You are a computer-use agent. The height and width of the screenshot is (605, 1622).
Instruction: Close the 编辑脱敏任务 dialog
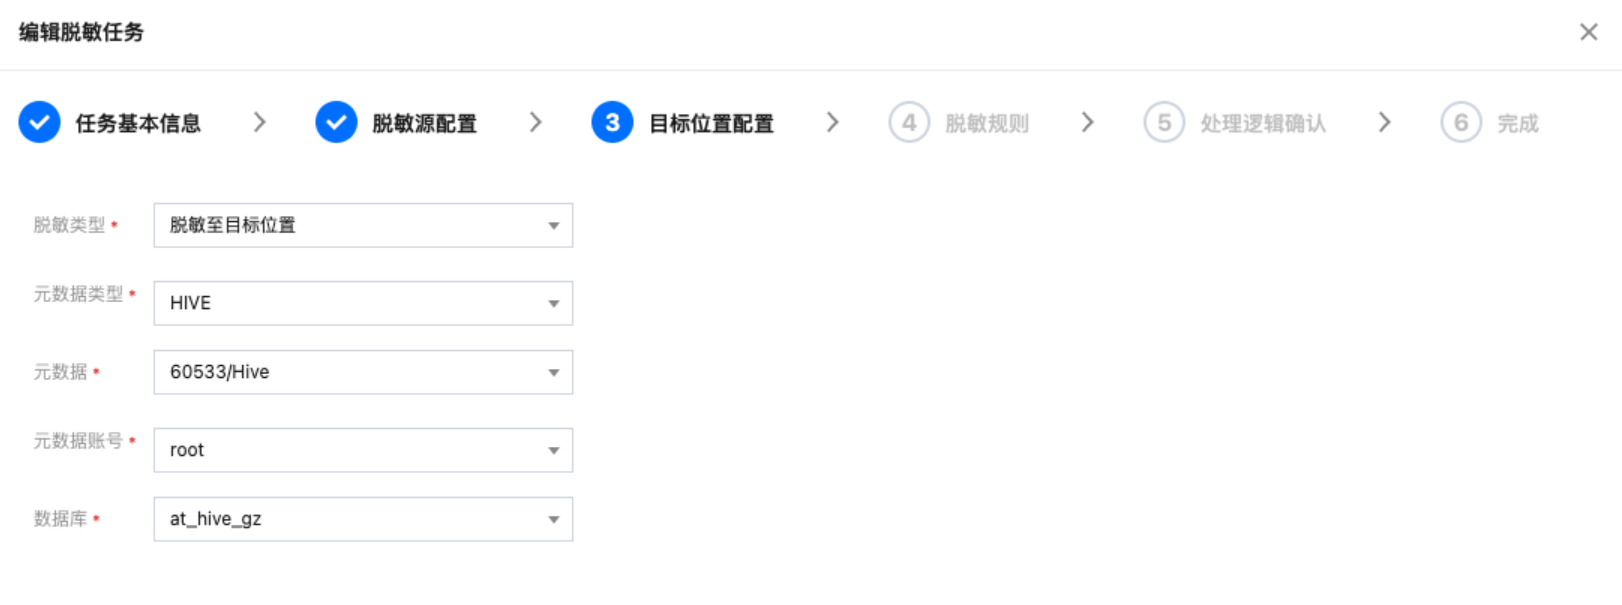[x=1588, y=32]
